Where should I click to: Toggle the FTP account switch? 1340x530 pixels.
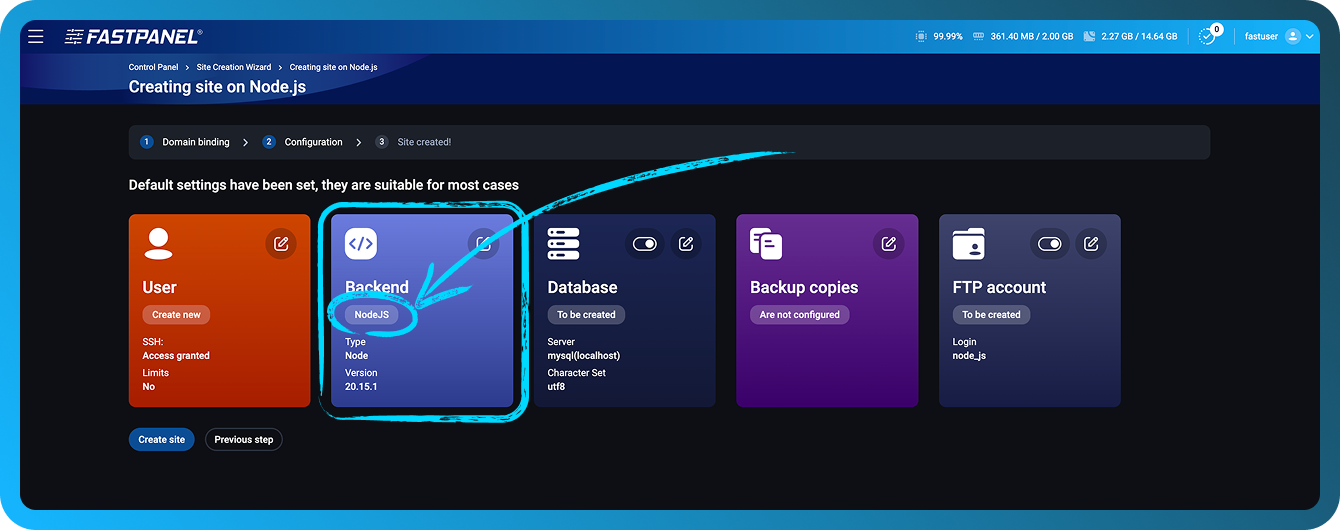click(1049, 244)
